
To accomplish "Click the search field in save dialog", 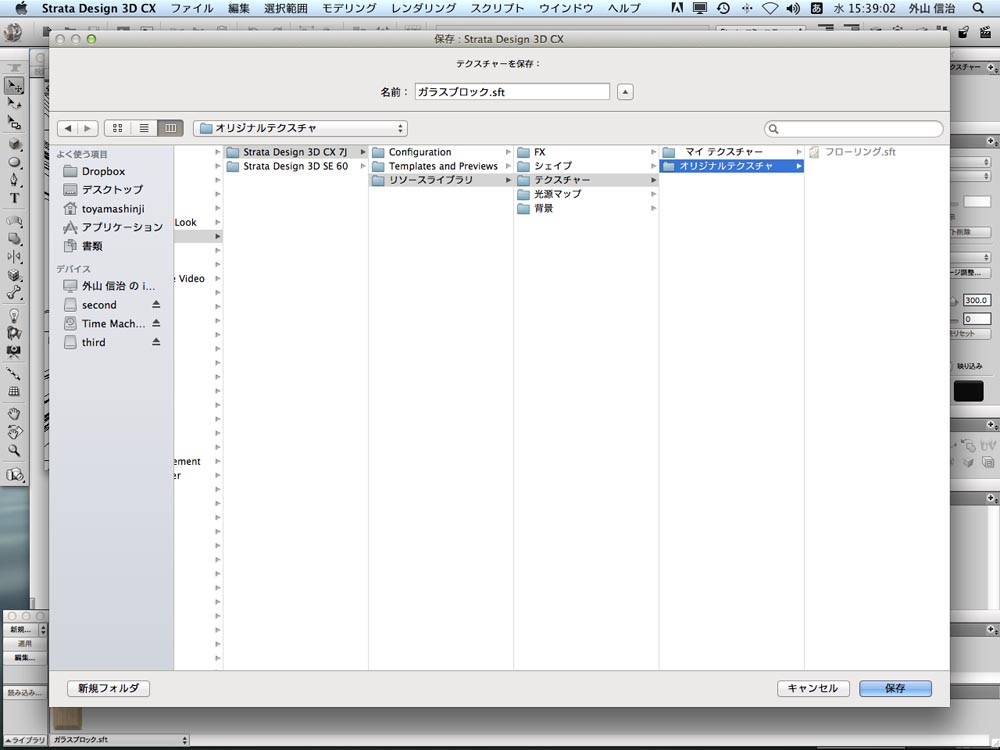I will tap(853, 129).
